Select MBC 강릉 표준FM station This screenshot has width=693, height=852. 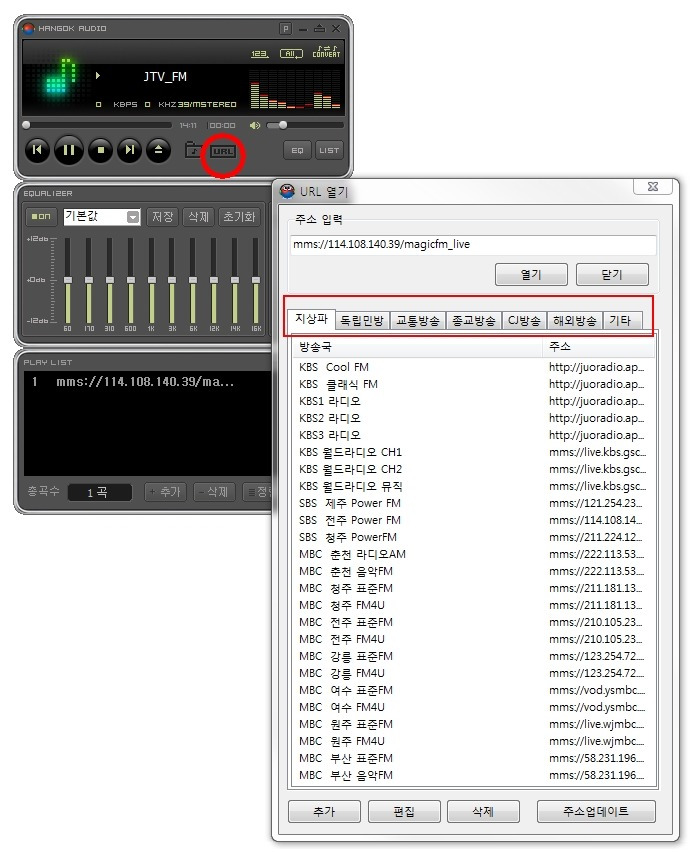coord(473,656)
